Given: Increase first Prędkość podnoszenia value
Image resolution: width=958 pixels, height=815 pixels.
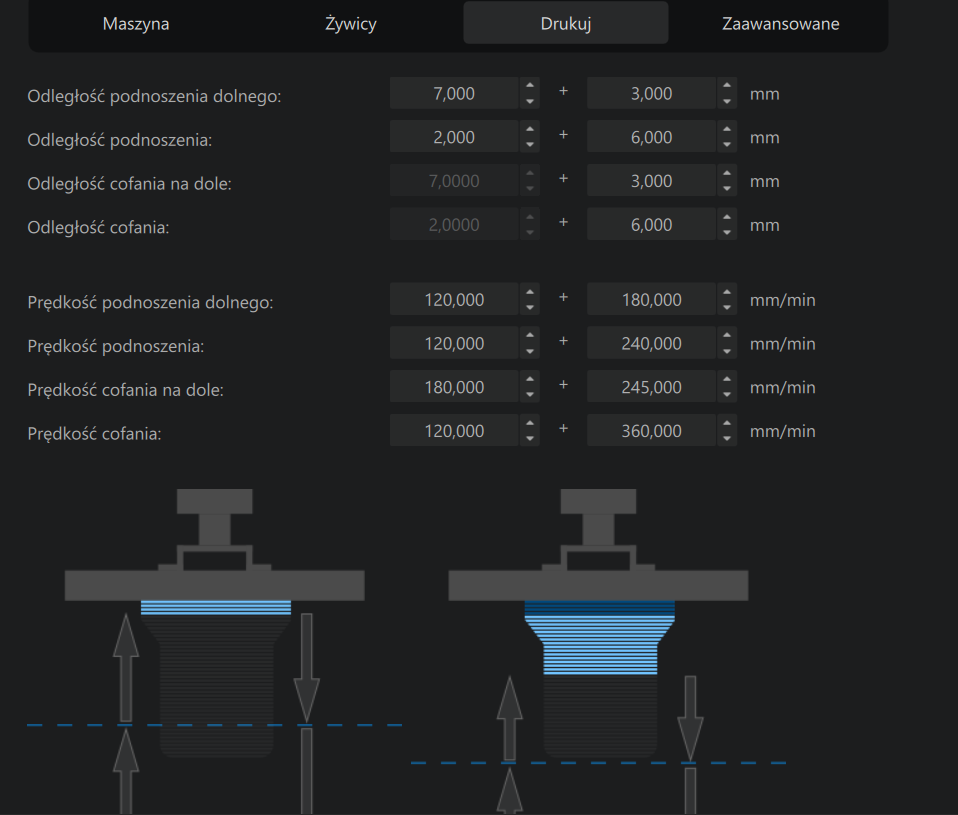Looking at the screenshot, I should click(530, 335).
